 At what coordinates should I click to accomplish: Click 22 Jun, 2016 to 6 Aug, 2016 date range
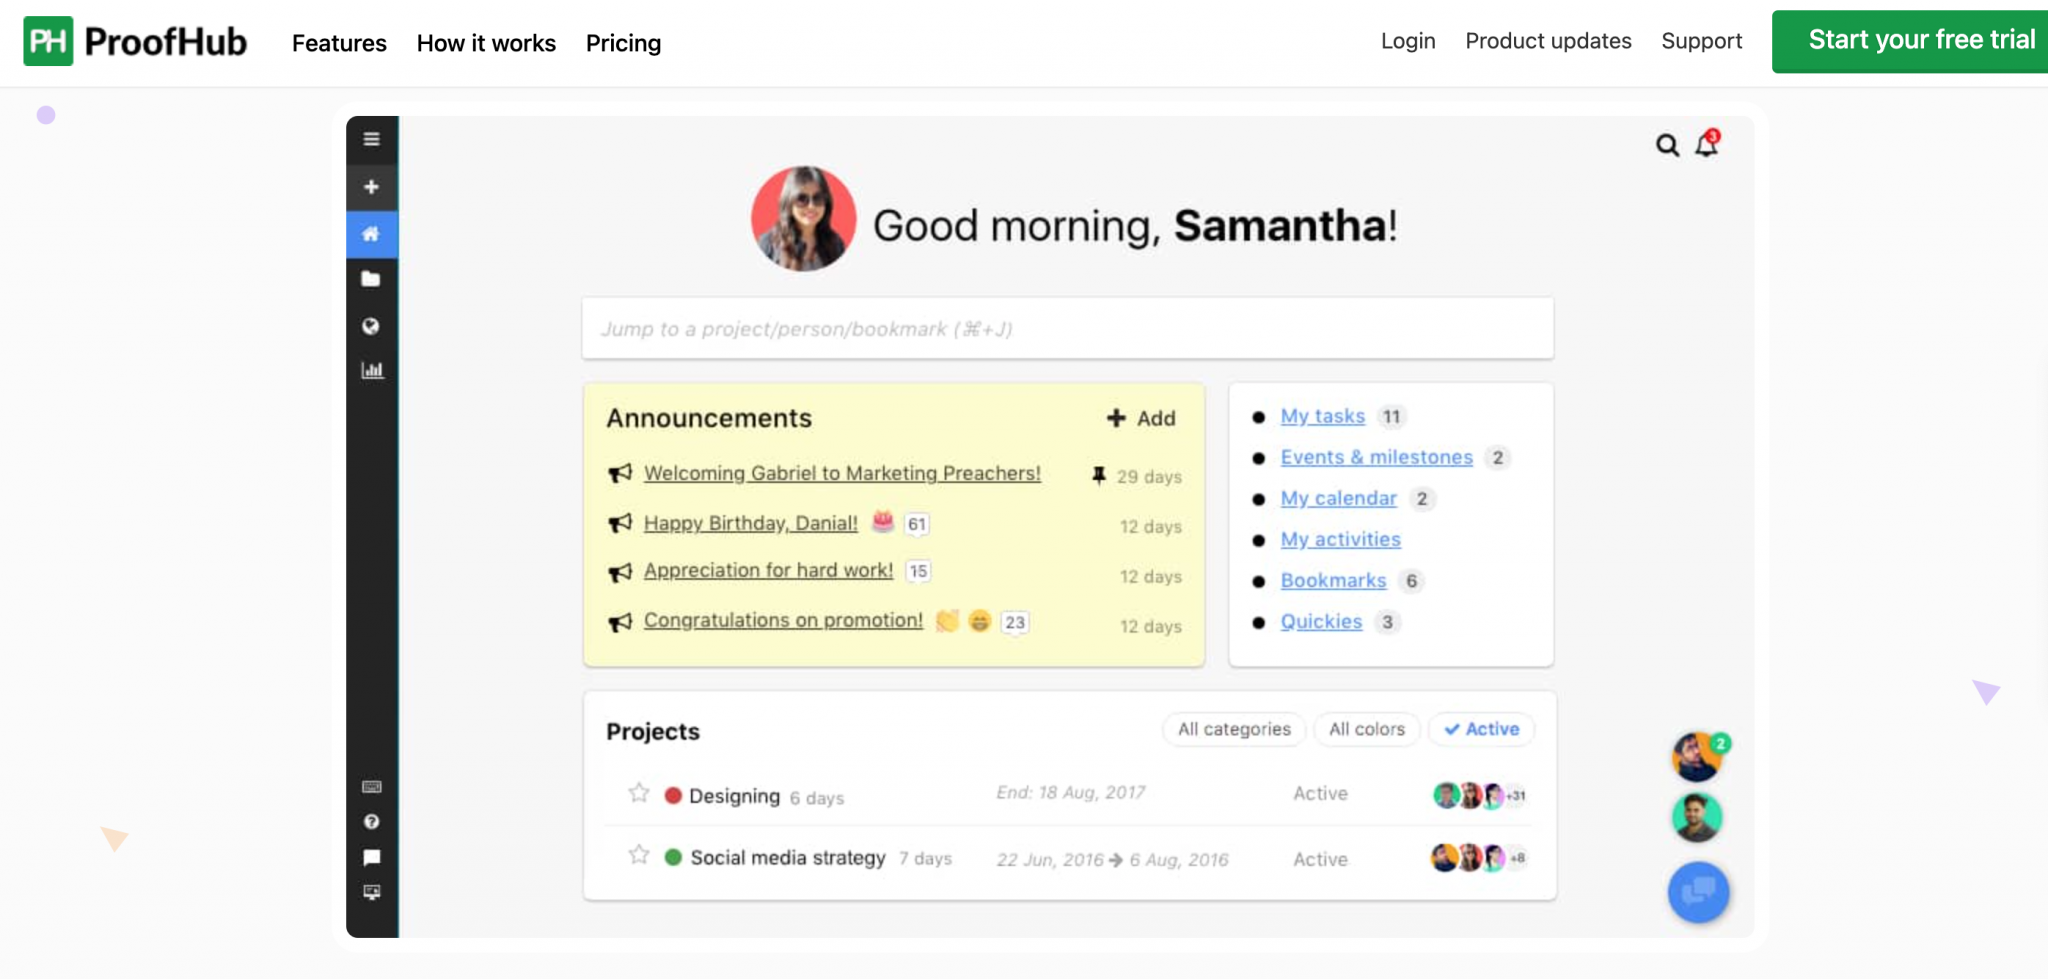coord(1112,859)
